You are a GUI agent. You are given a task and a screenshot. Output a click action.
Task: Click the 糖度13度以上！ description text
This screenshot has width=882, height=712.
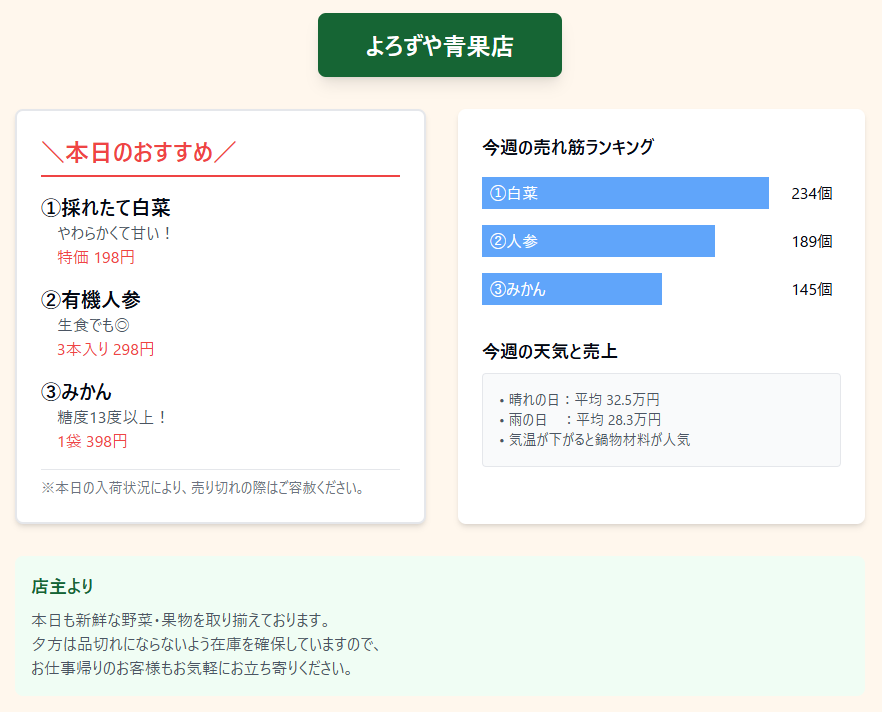[113, 417]
